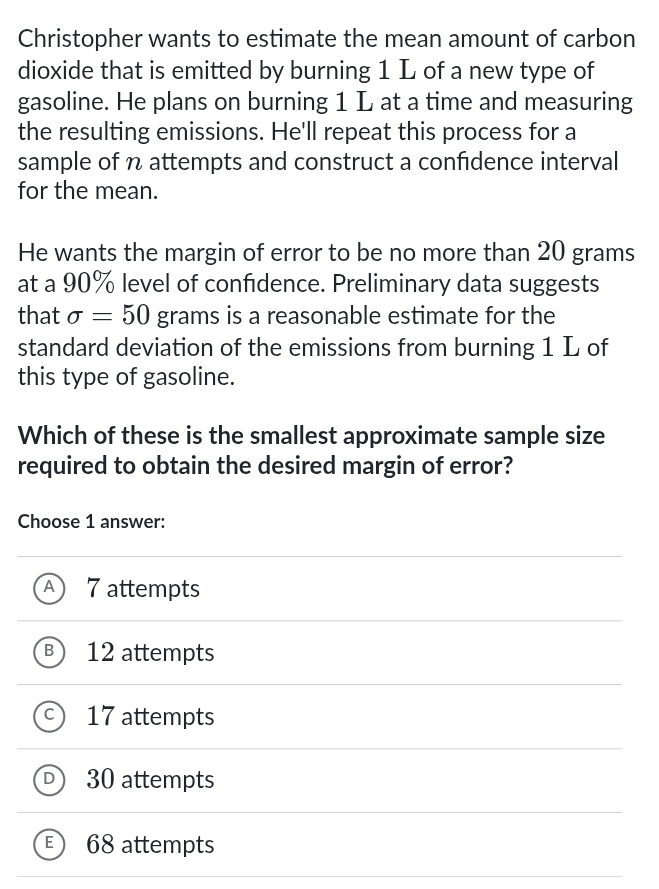Click the "Choose 1 answer:" label
Viewport: 659px width, 889px height.
point(92,521)
